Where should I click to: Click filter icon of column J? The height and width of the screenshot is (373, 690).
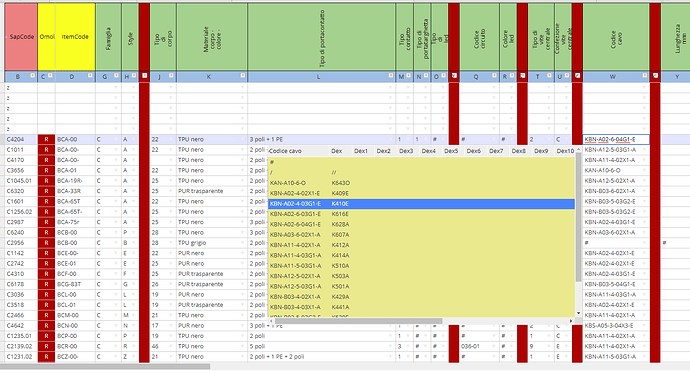coord(171,76)
